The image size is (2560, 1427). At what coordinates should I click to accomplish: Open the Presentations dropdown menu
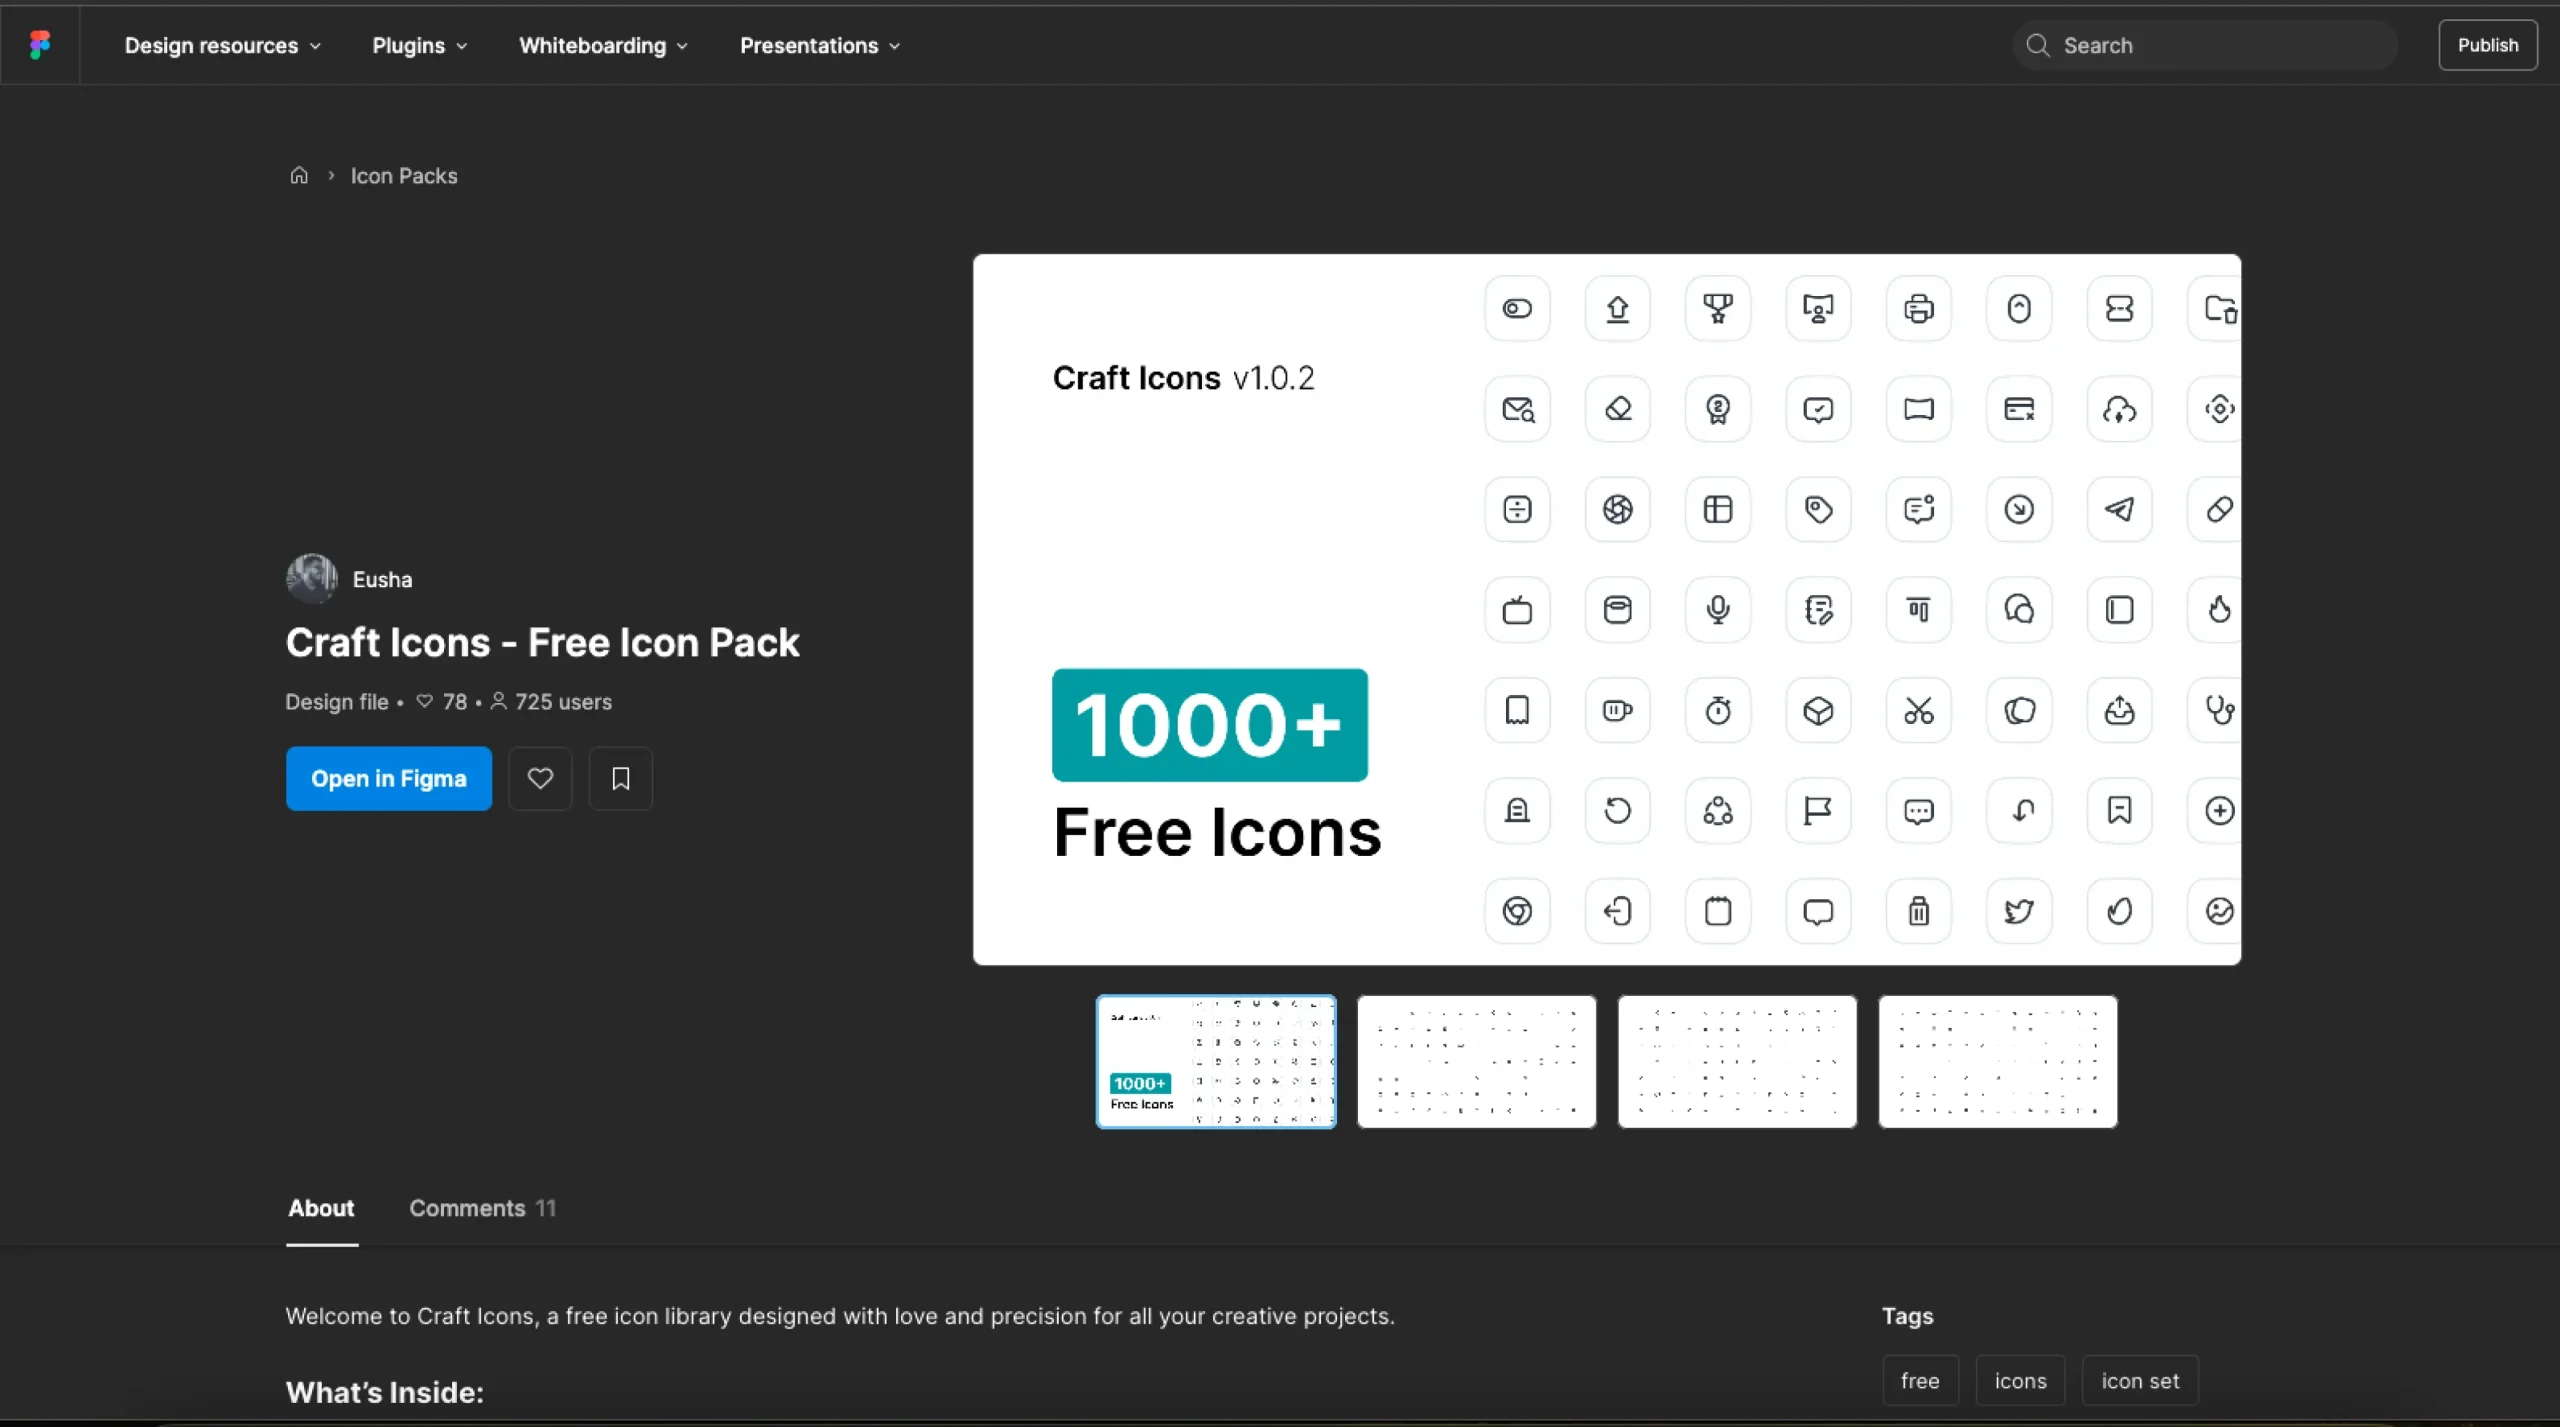[x=820, y=45]
